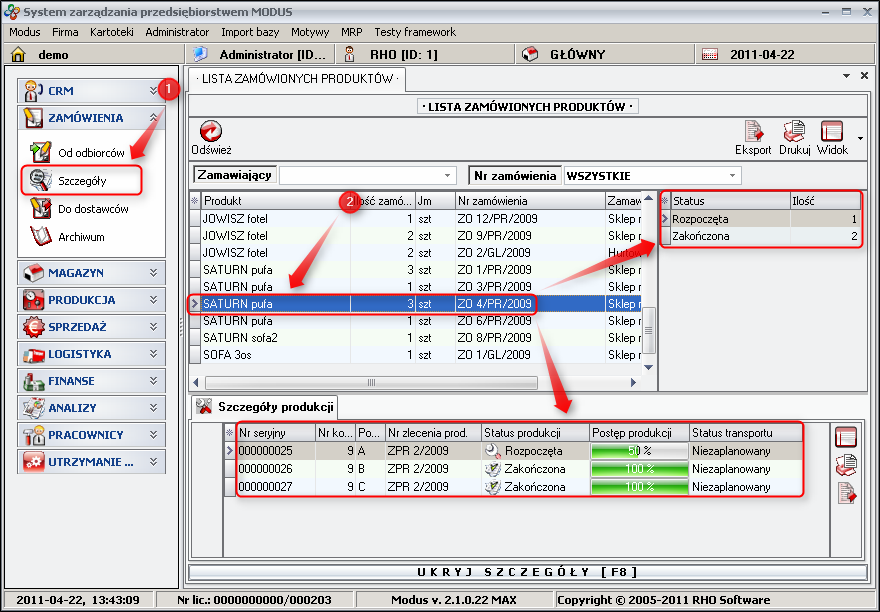The image size is (880, 612).
Task: Open the Widok view icon
Action: tap(831, 133)
